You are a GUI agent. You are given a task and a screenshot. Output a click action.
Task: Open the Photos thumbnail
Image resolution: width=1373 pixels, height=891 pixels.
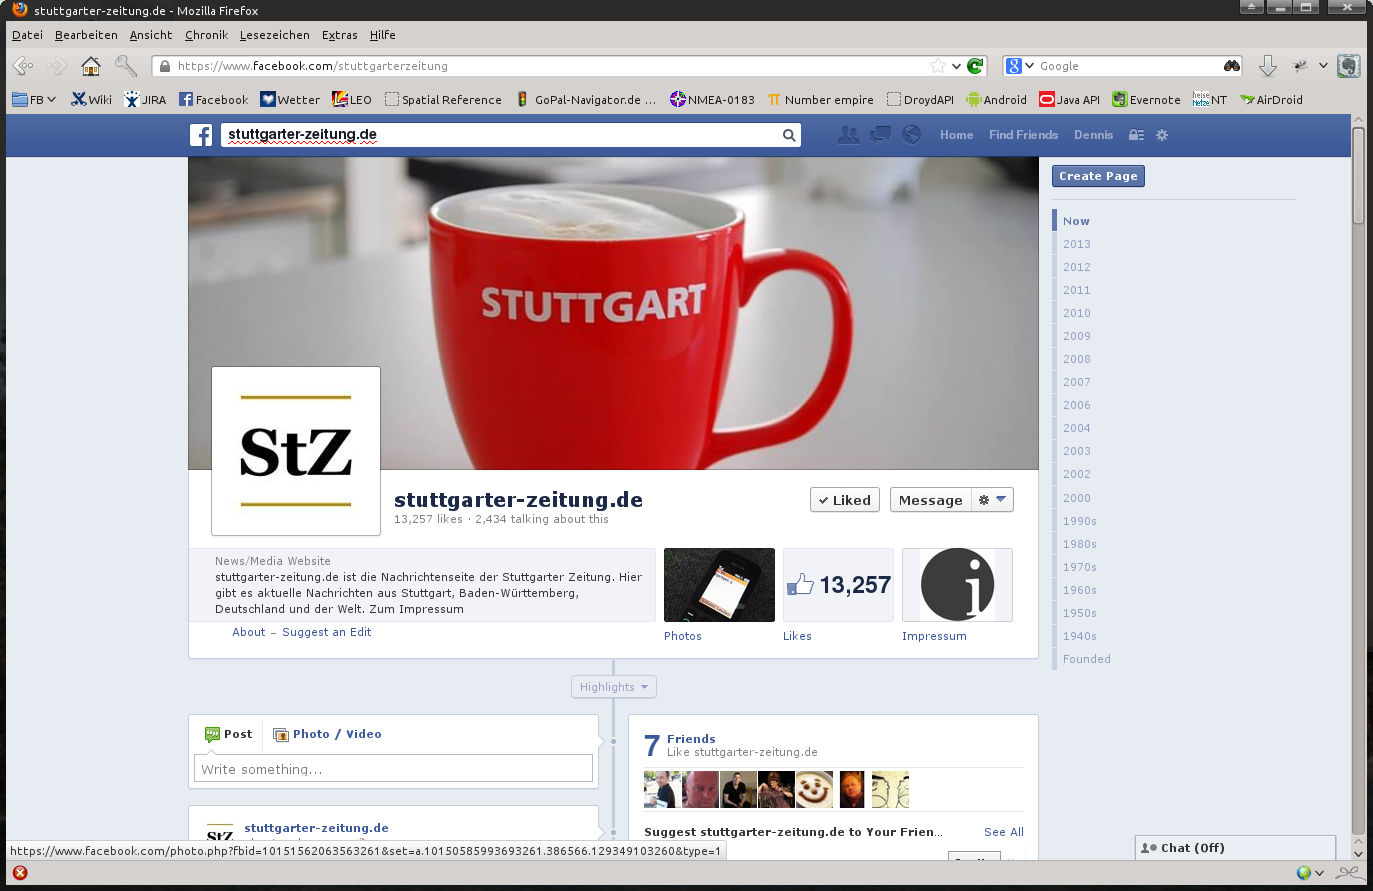click(x=719, y=585)
